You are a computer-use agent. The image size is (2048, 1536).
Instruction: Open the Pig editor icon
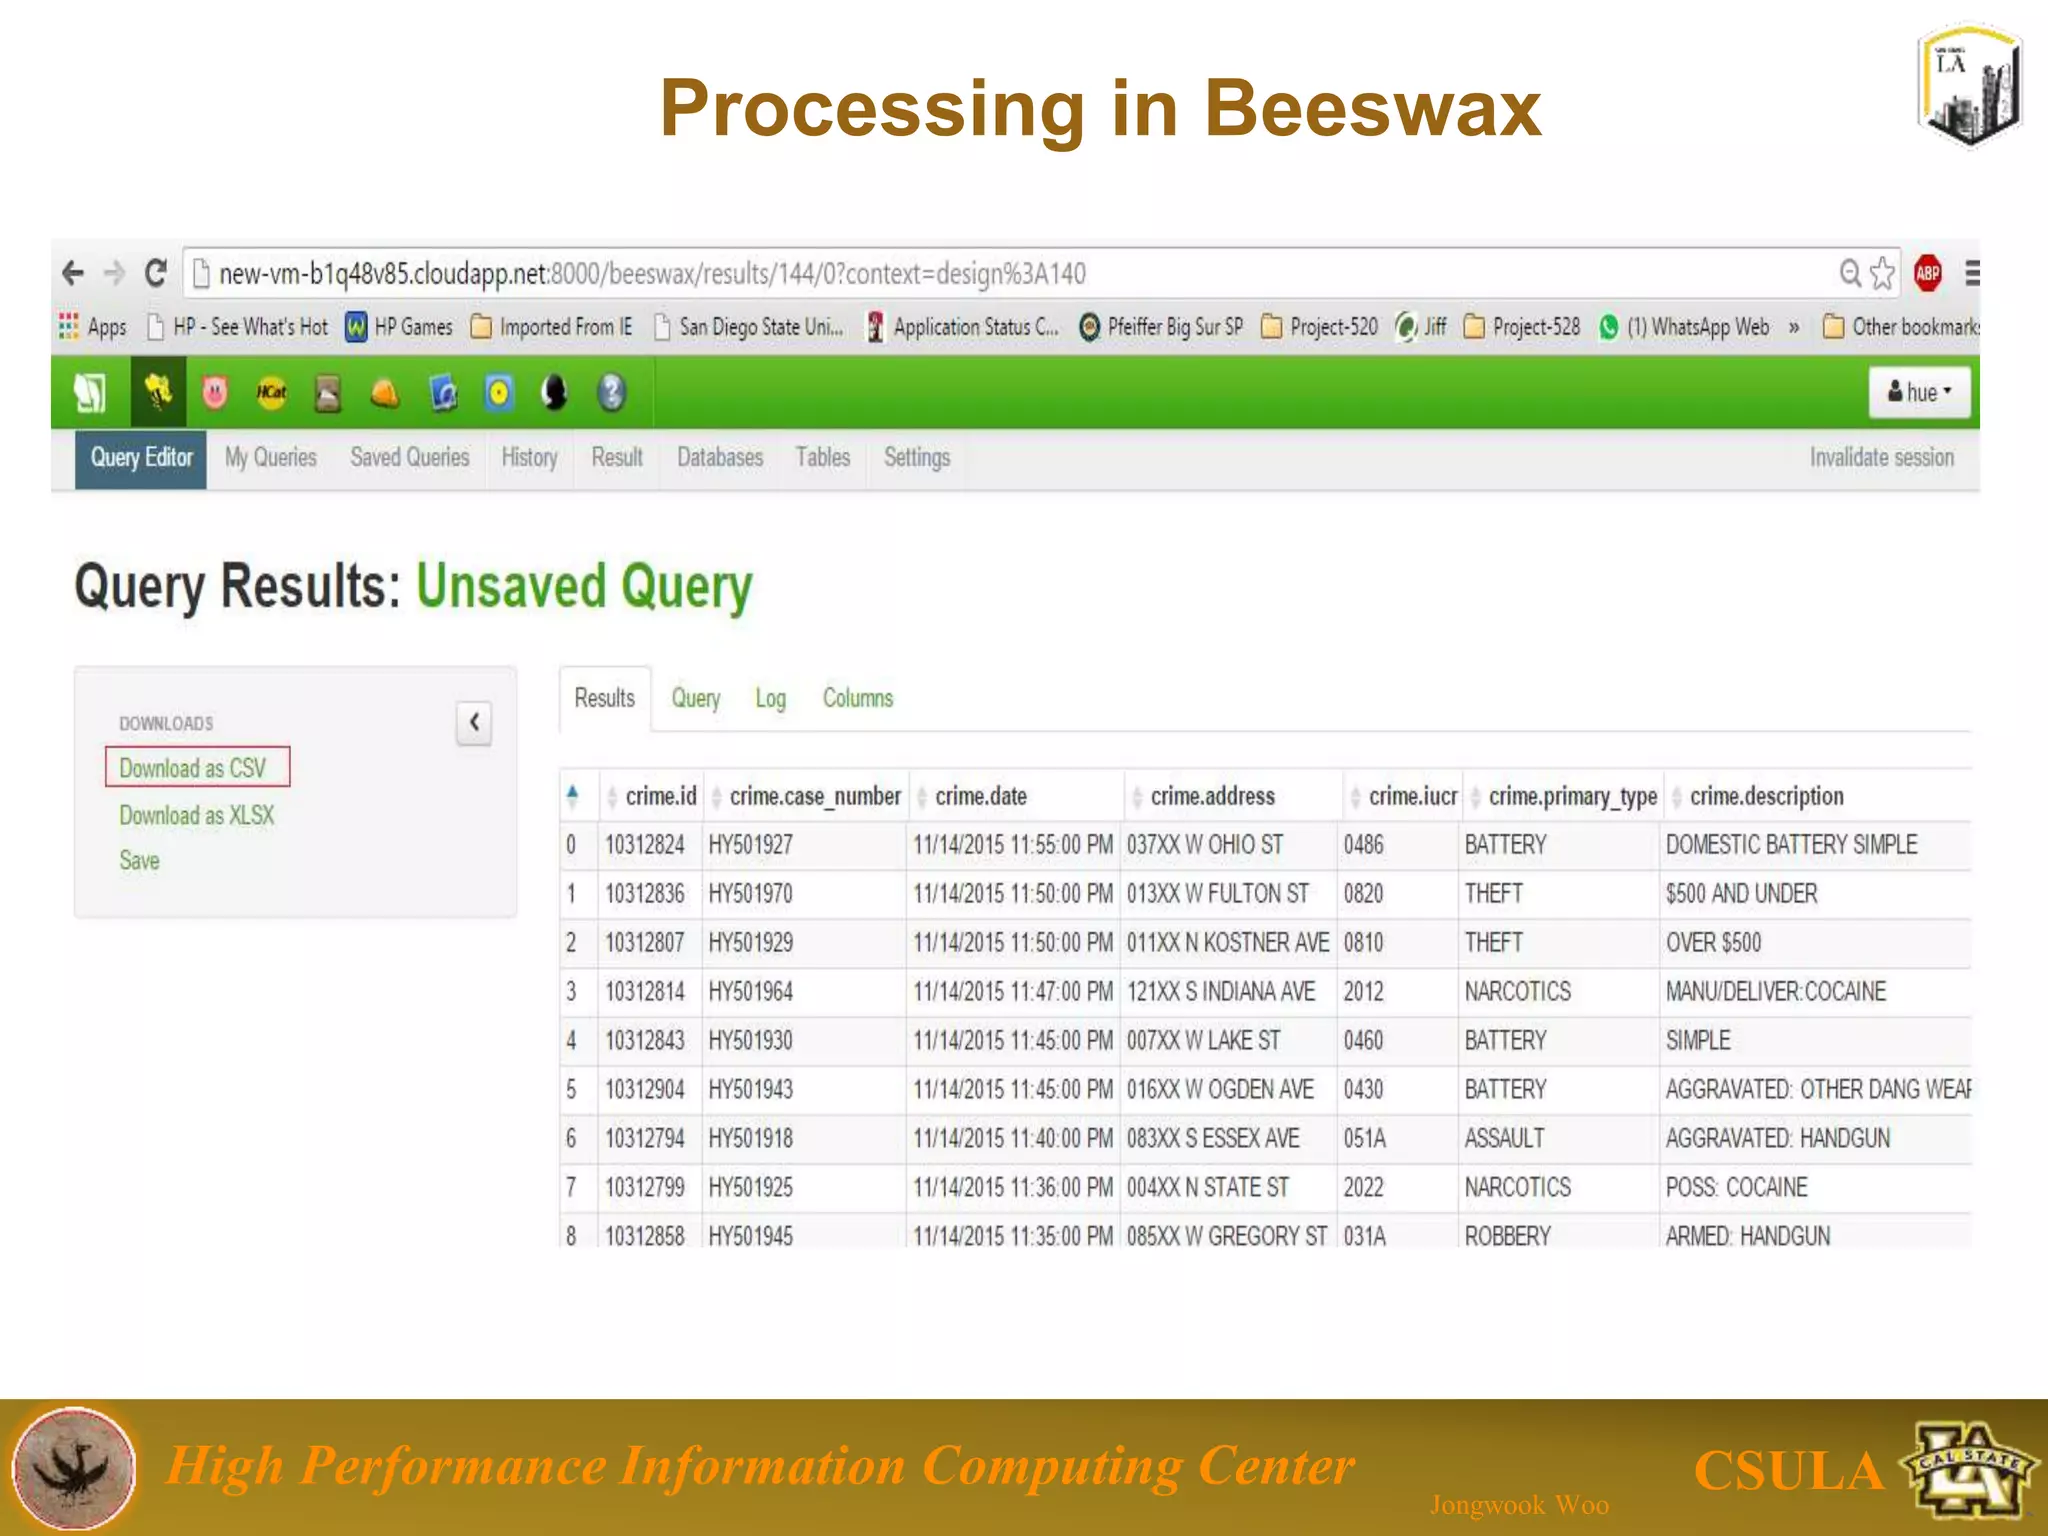click(214, 392)
